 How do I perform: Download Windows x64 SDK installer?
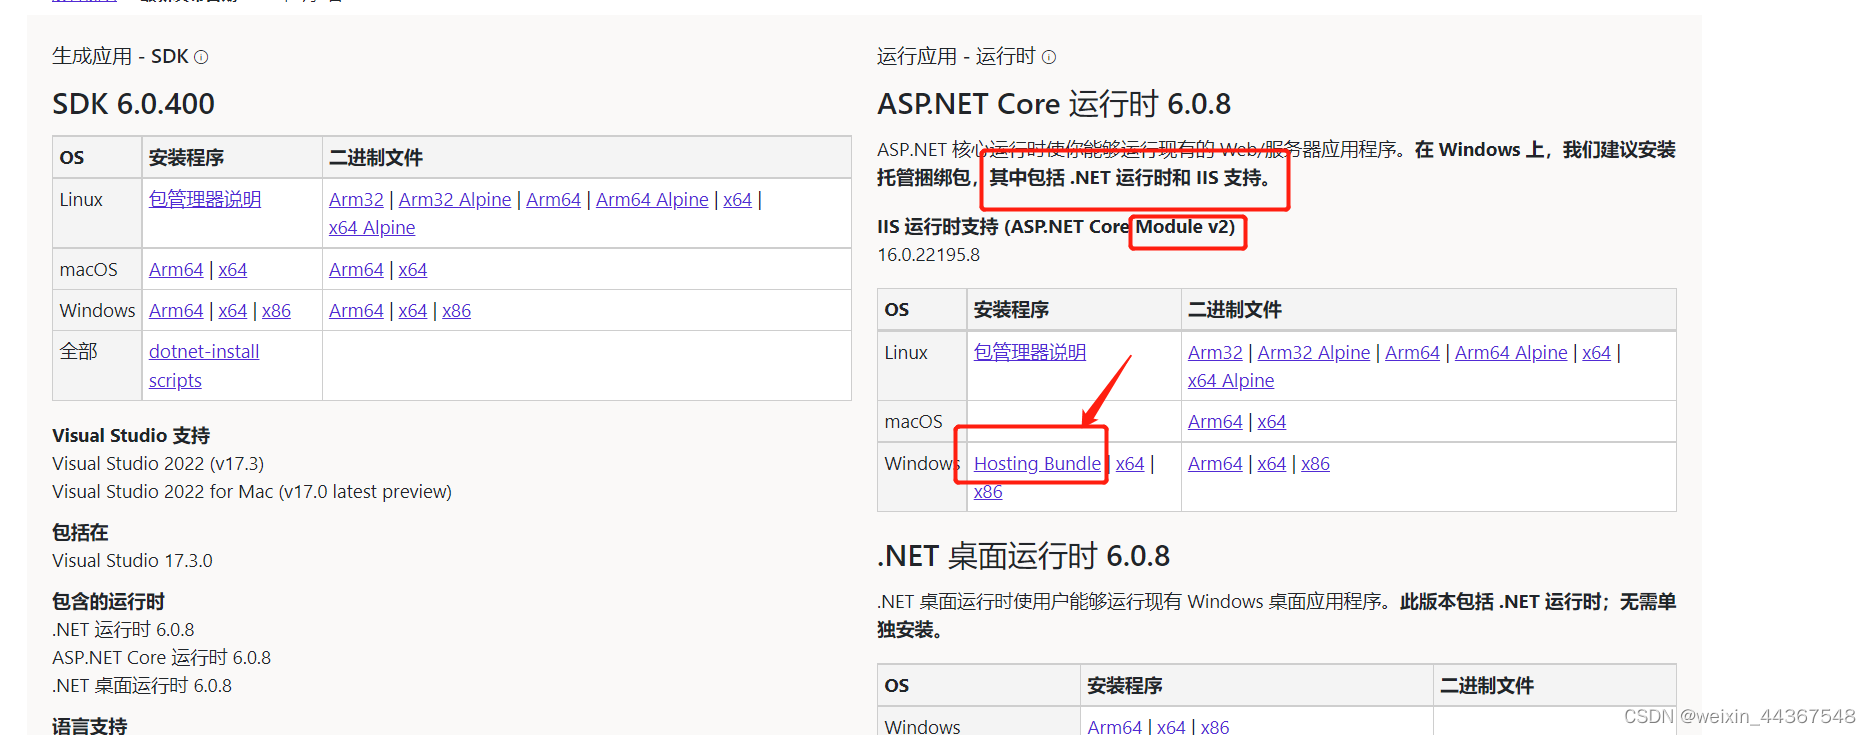pos(233,310)
